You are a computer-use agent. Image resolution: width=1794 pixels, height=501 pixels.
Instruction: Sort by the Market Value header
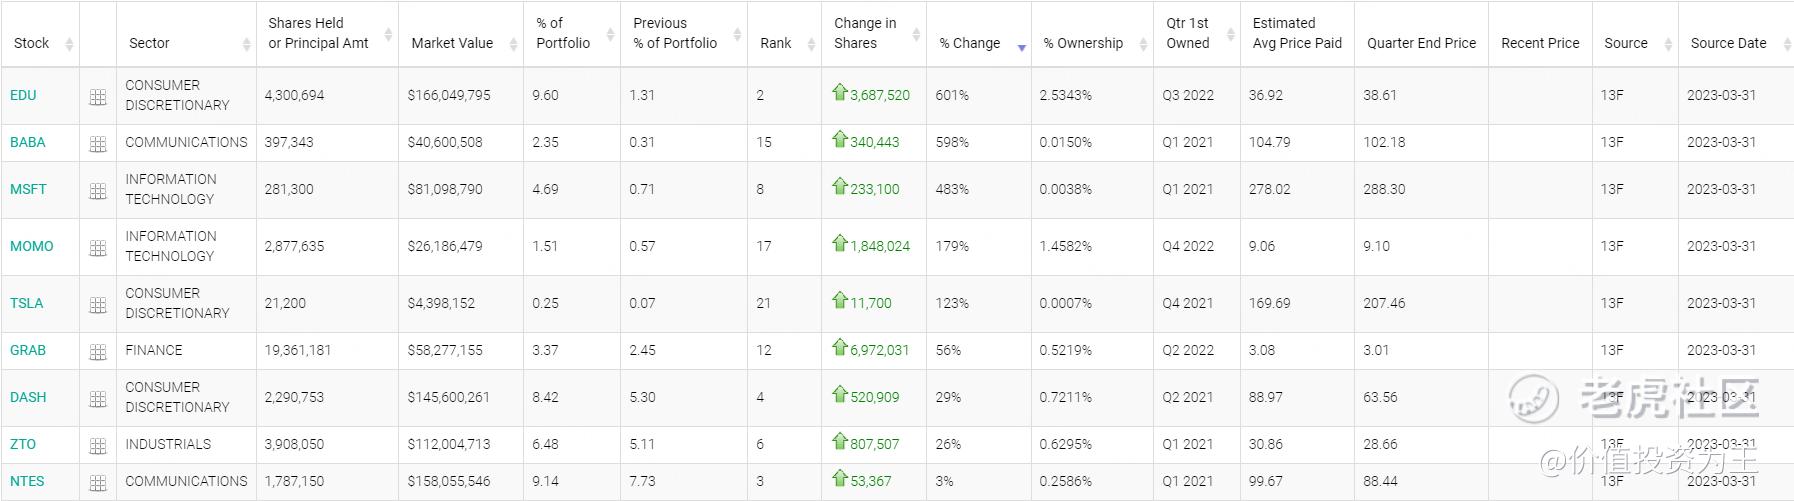(x=452, y=43)
